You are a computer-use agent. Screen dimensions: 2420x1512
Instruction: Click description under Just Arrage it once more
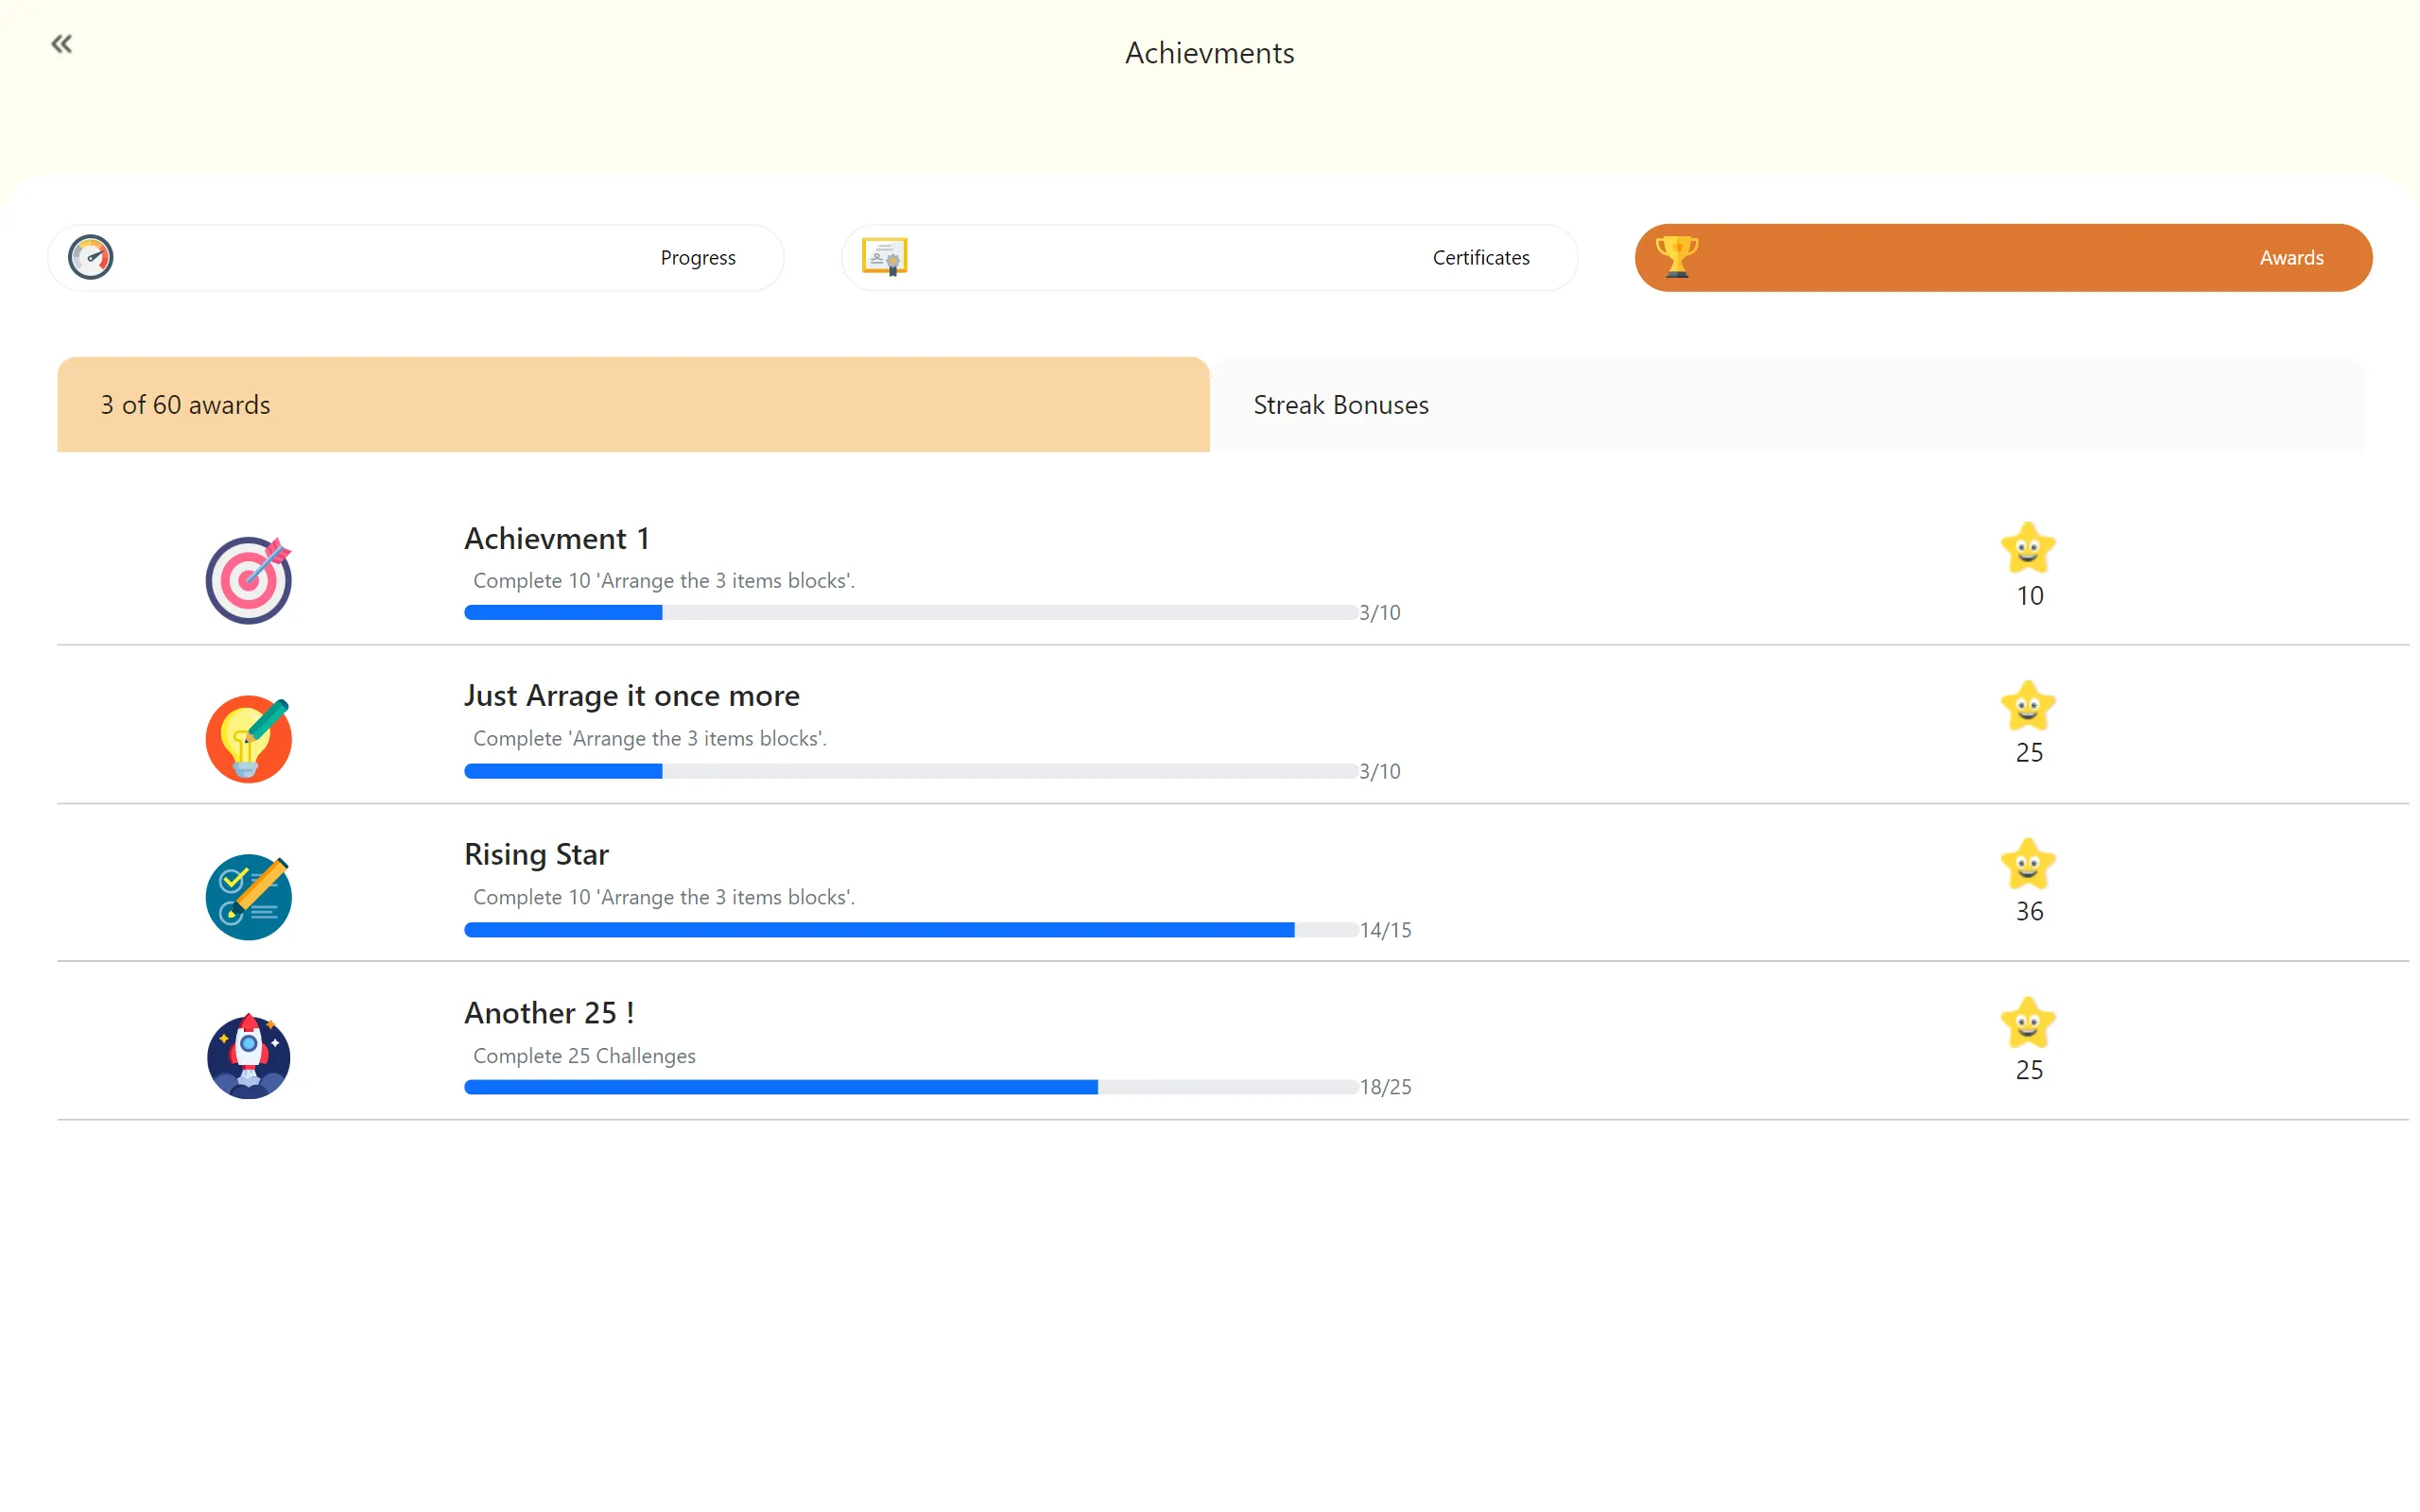(x=650, y=739)
